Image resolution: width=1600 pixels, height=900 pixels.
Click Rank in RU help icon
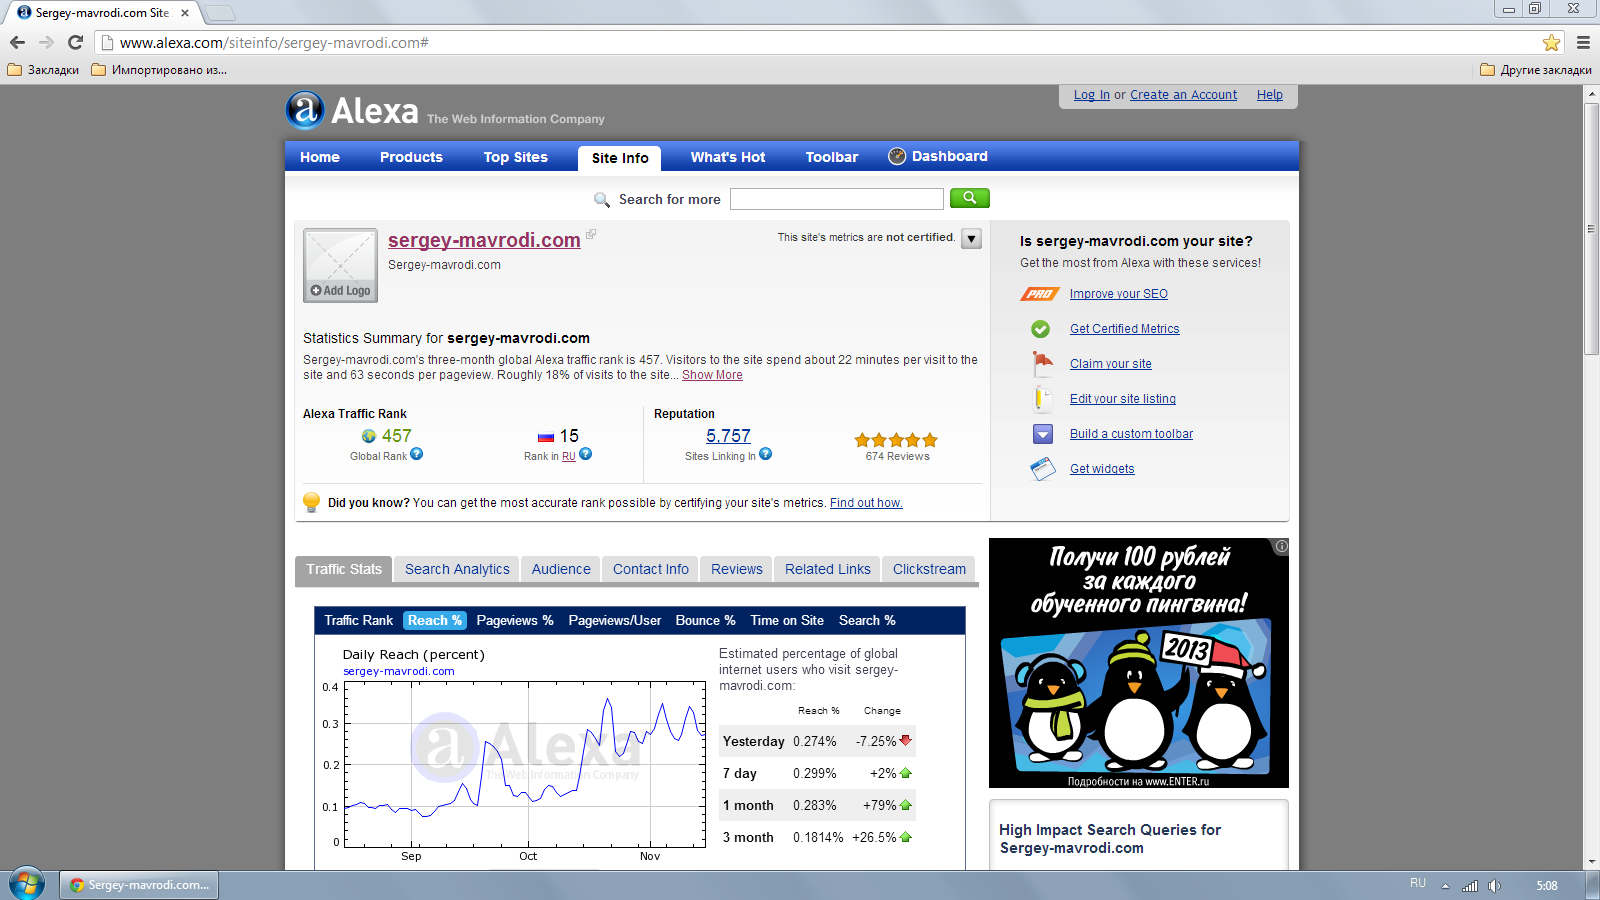[x=586, y=454]
